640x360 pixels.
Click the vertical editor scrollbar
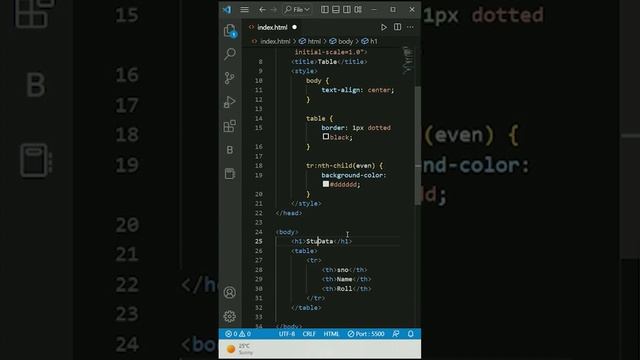coord(418,145)
